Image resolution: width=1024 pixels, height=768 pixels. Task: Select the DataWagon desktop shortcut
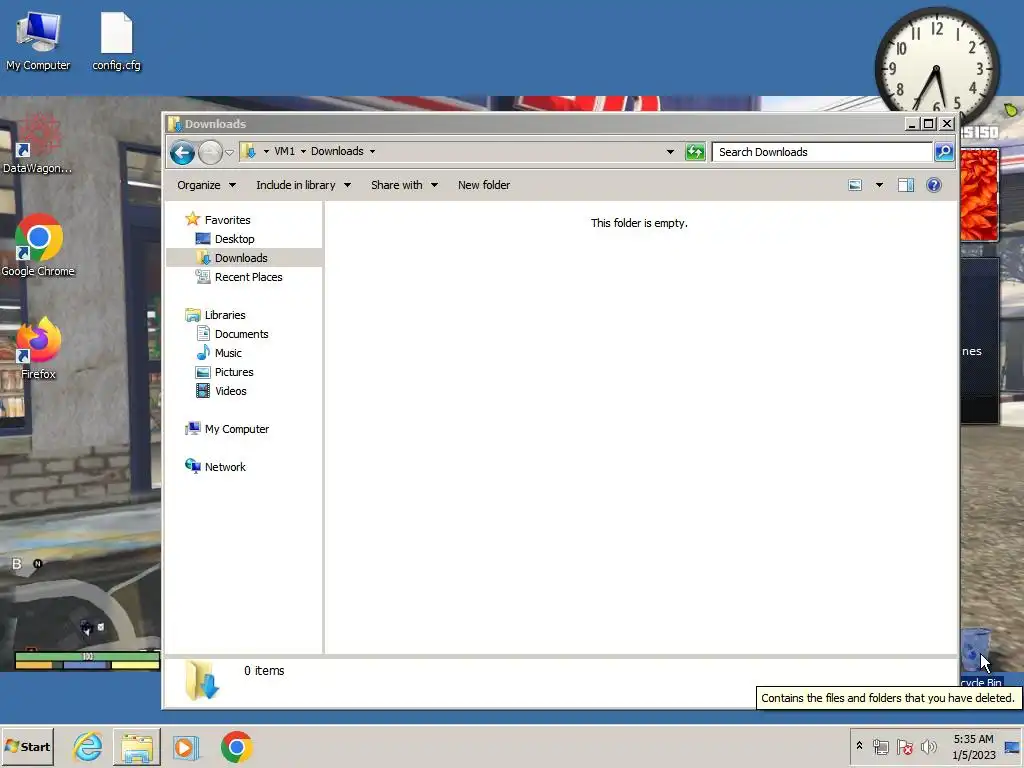pos(37,144)
